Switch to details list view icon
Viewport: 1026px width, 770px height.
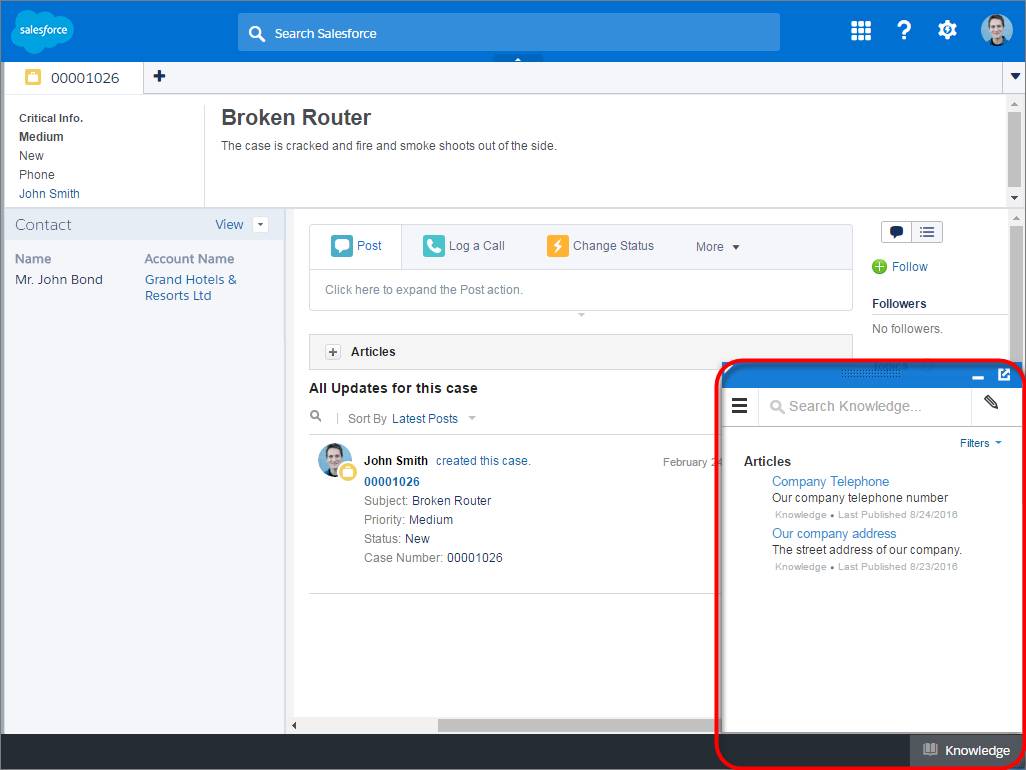click(927, 232)
